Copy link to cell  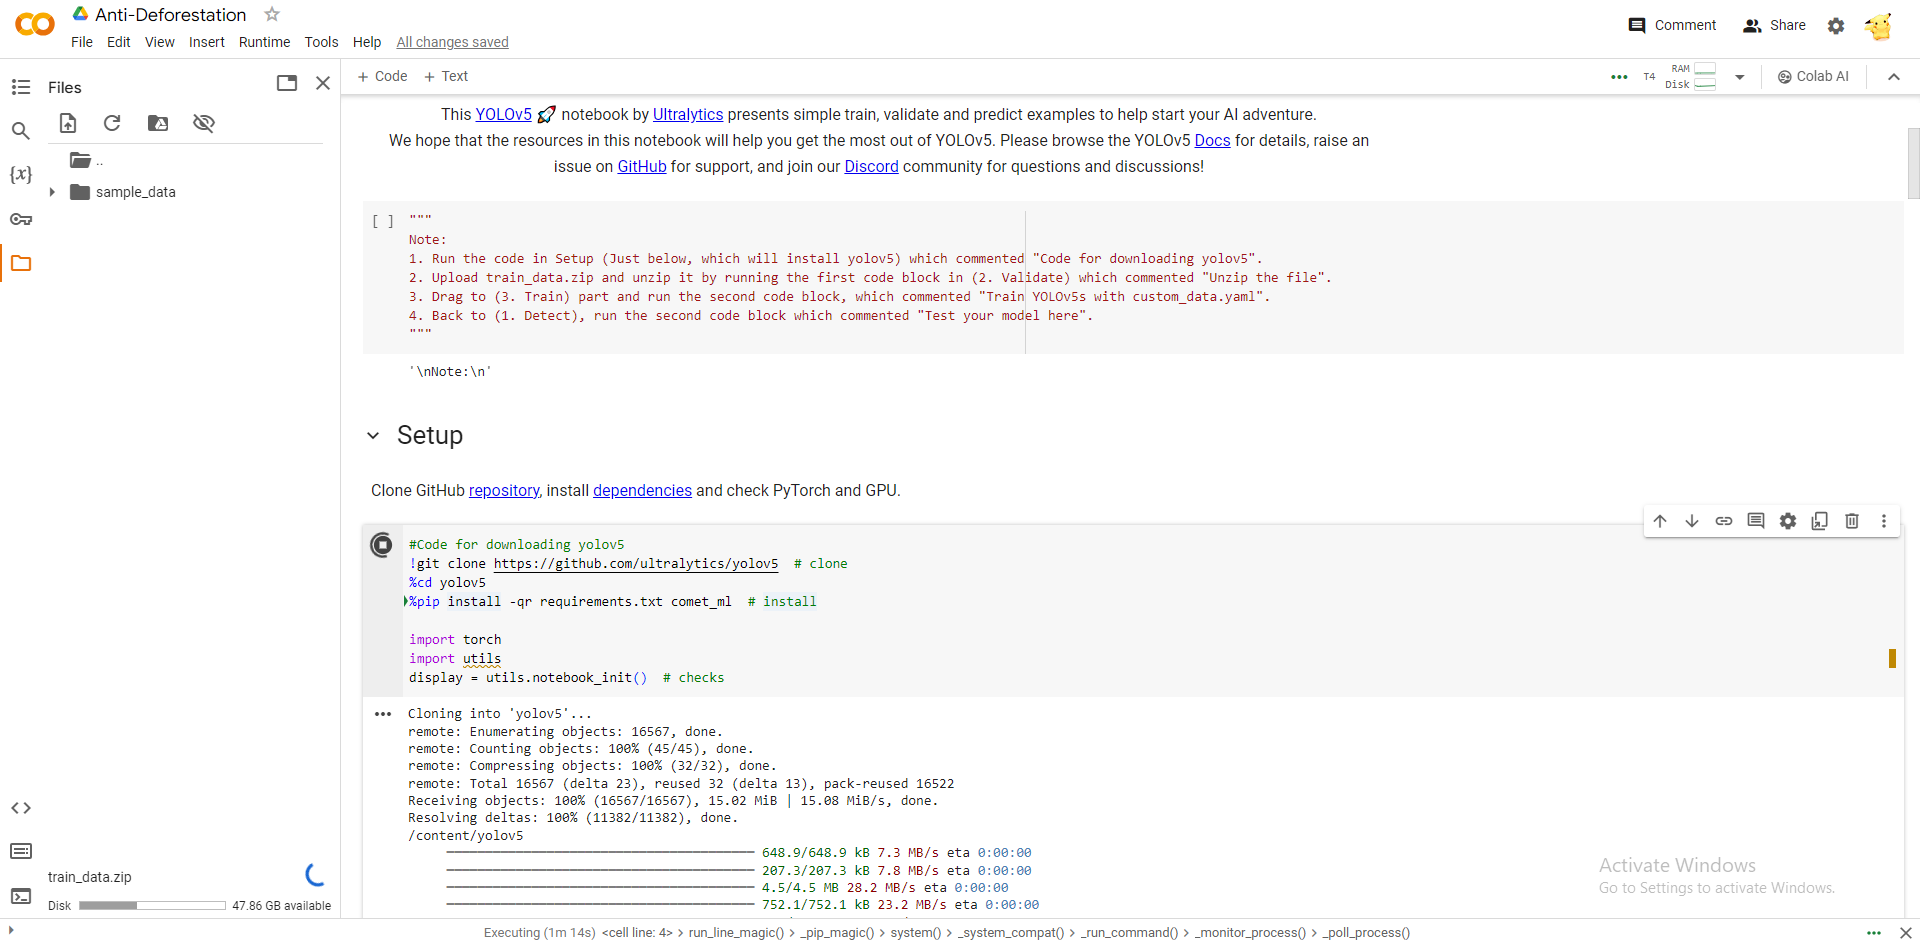pos(1724,521)
